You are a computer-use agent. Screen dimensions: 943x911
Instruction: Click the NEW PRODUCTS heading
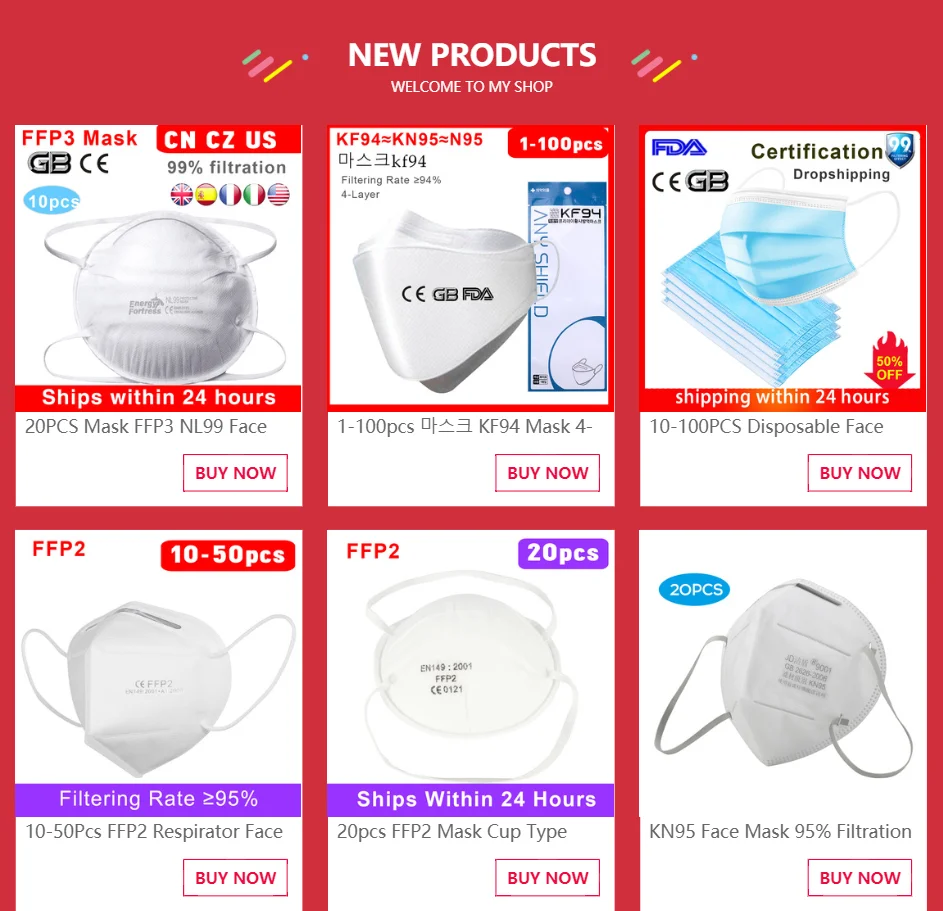click(x=472, y=55)
